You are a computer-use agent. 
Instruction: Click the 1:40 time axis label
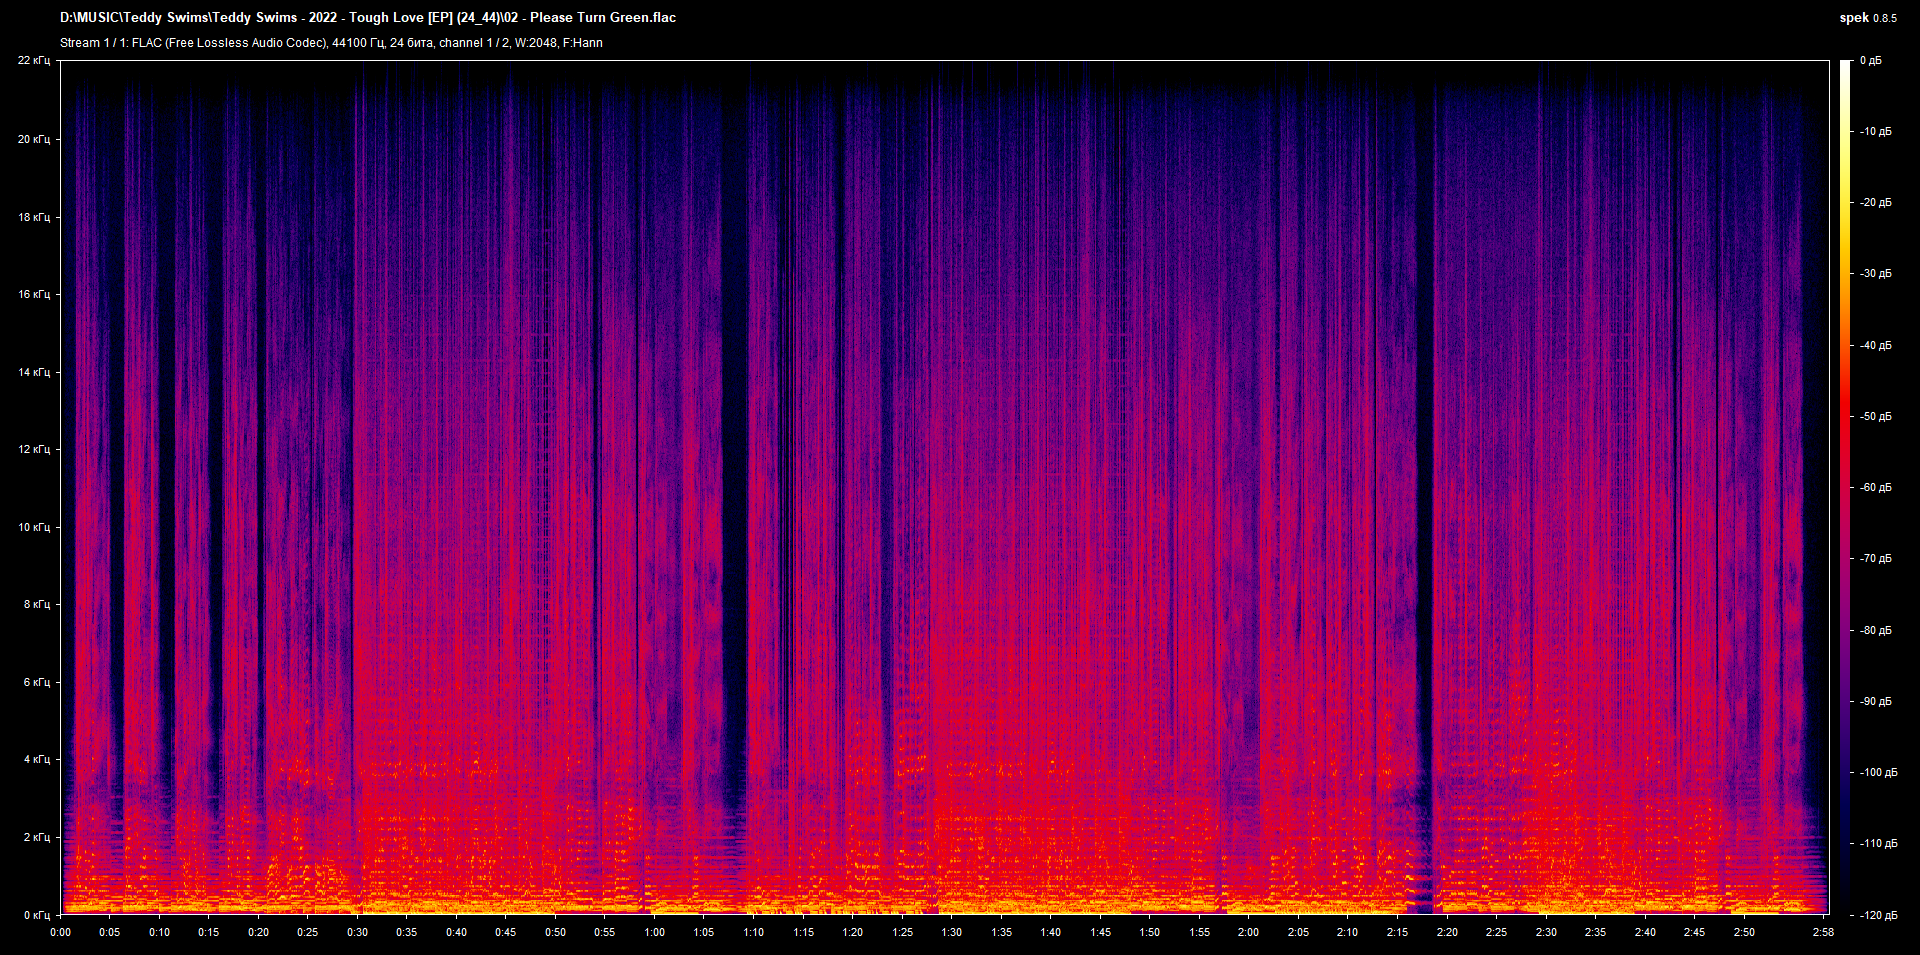(x=1051, y=932)
